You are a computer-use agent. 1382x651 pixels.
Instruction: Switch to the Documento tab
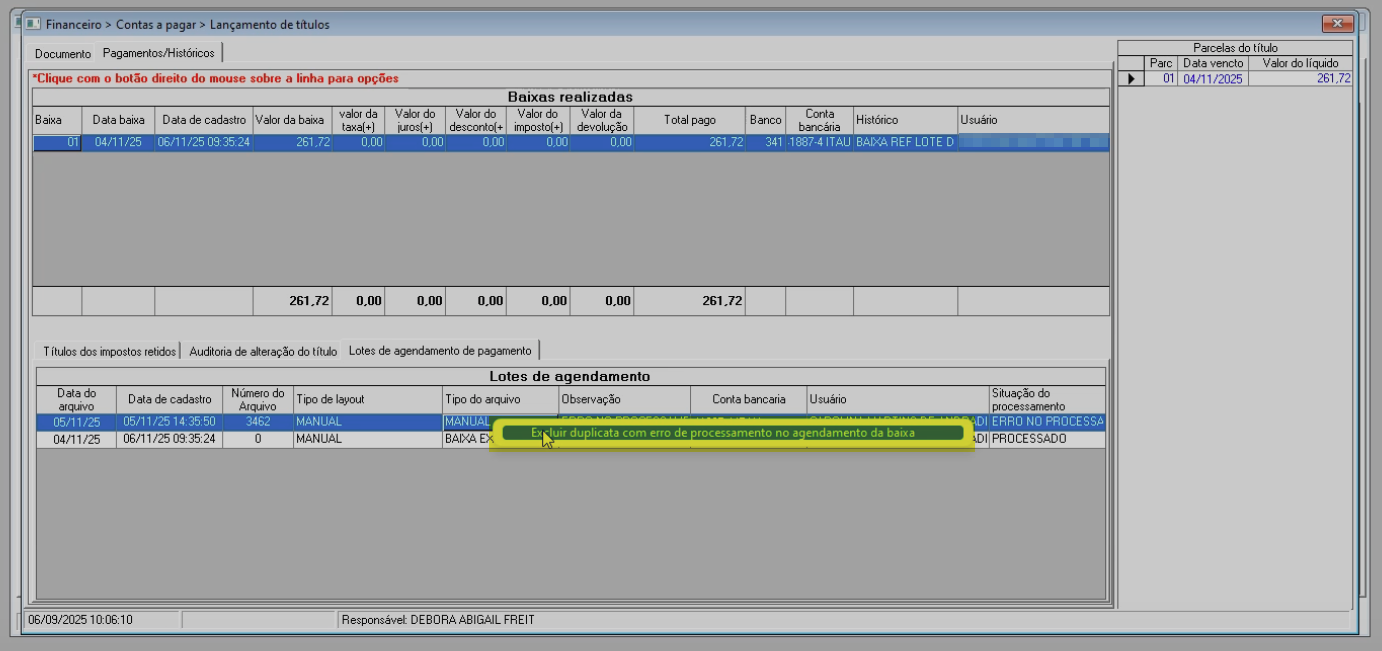click(x=62, y=54)
